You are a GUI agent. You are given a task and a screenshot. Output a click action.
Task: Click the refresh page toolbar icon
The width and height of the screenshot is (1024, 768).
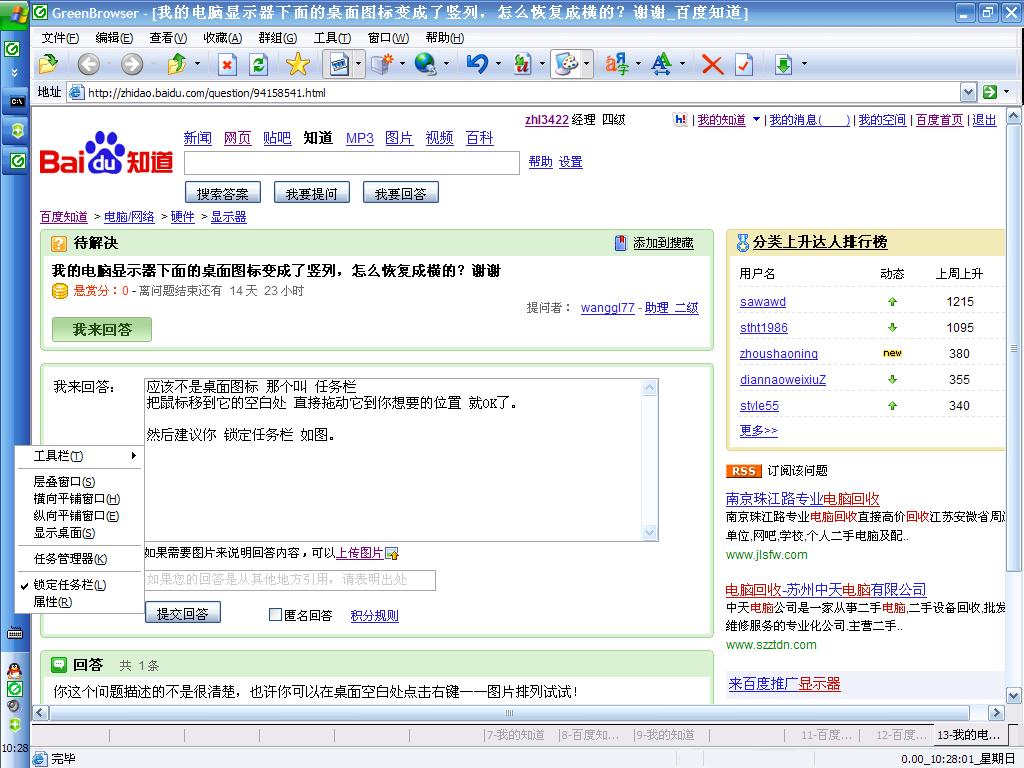259,64
